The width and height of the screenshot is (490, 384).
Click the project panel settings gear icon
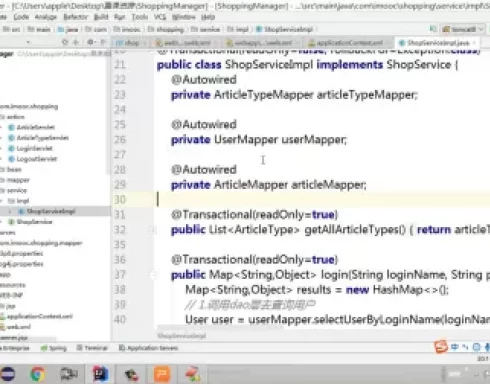point(90,42)
